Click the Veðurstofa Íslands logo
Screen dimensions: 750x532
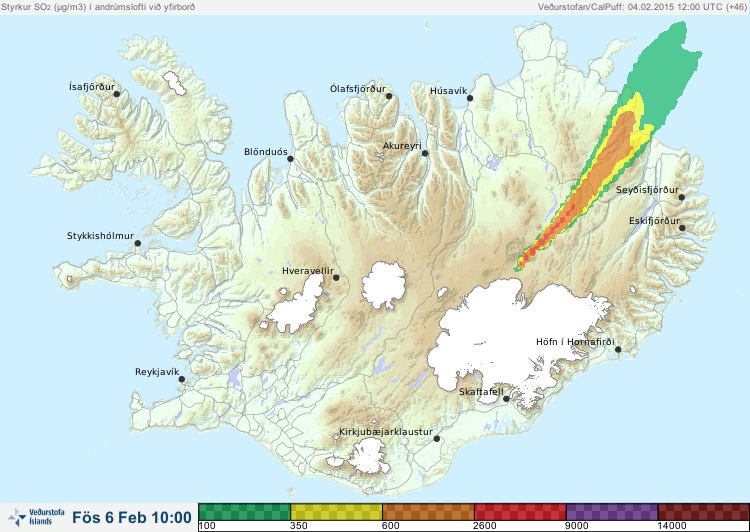(36, 517)
